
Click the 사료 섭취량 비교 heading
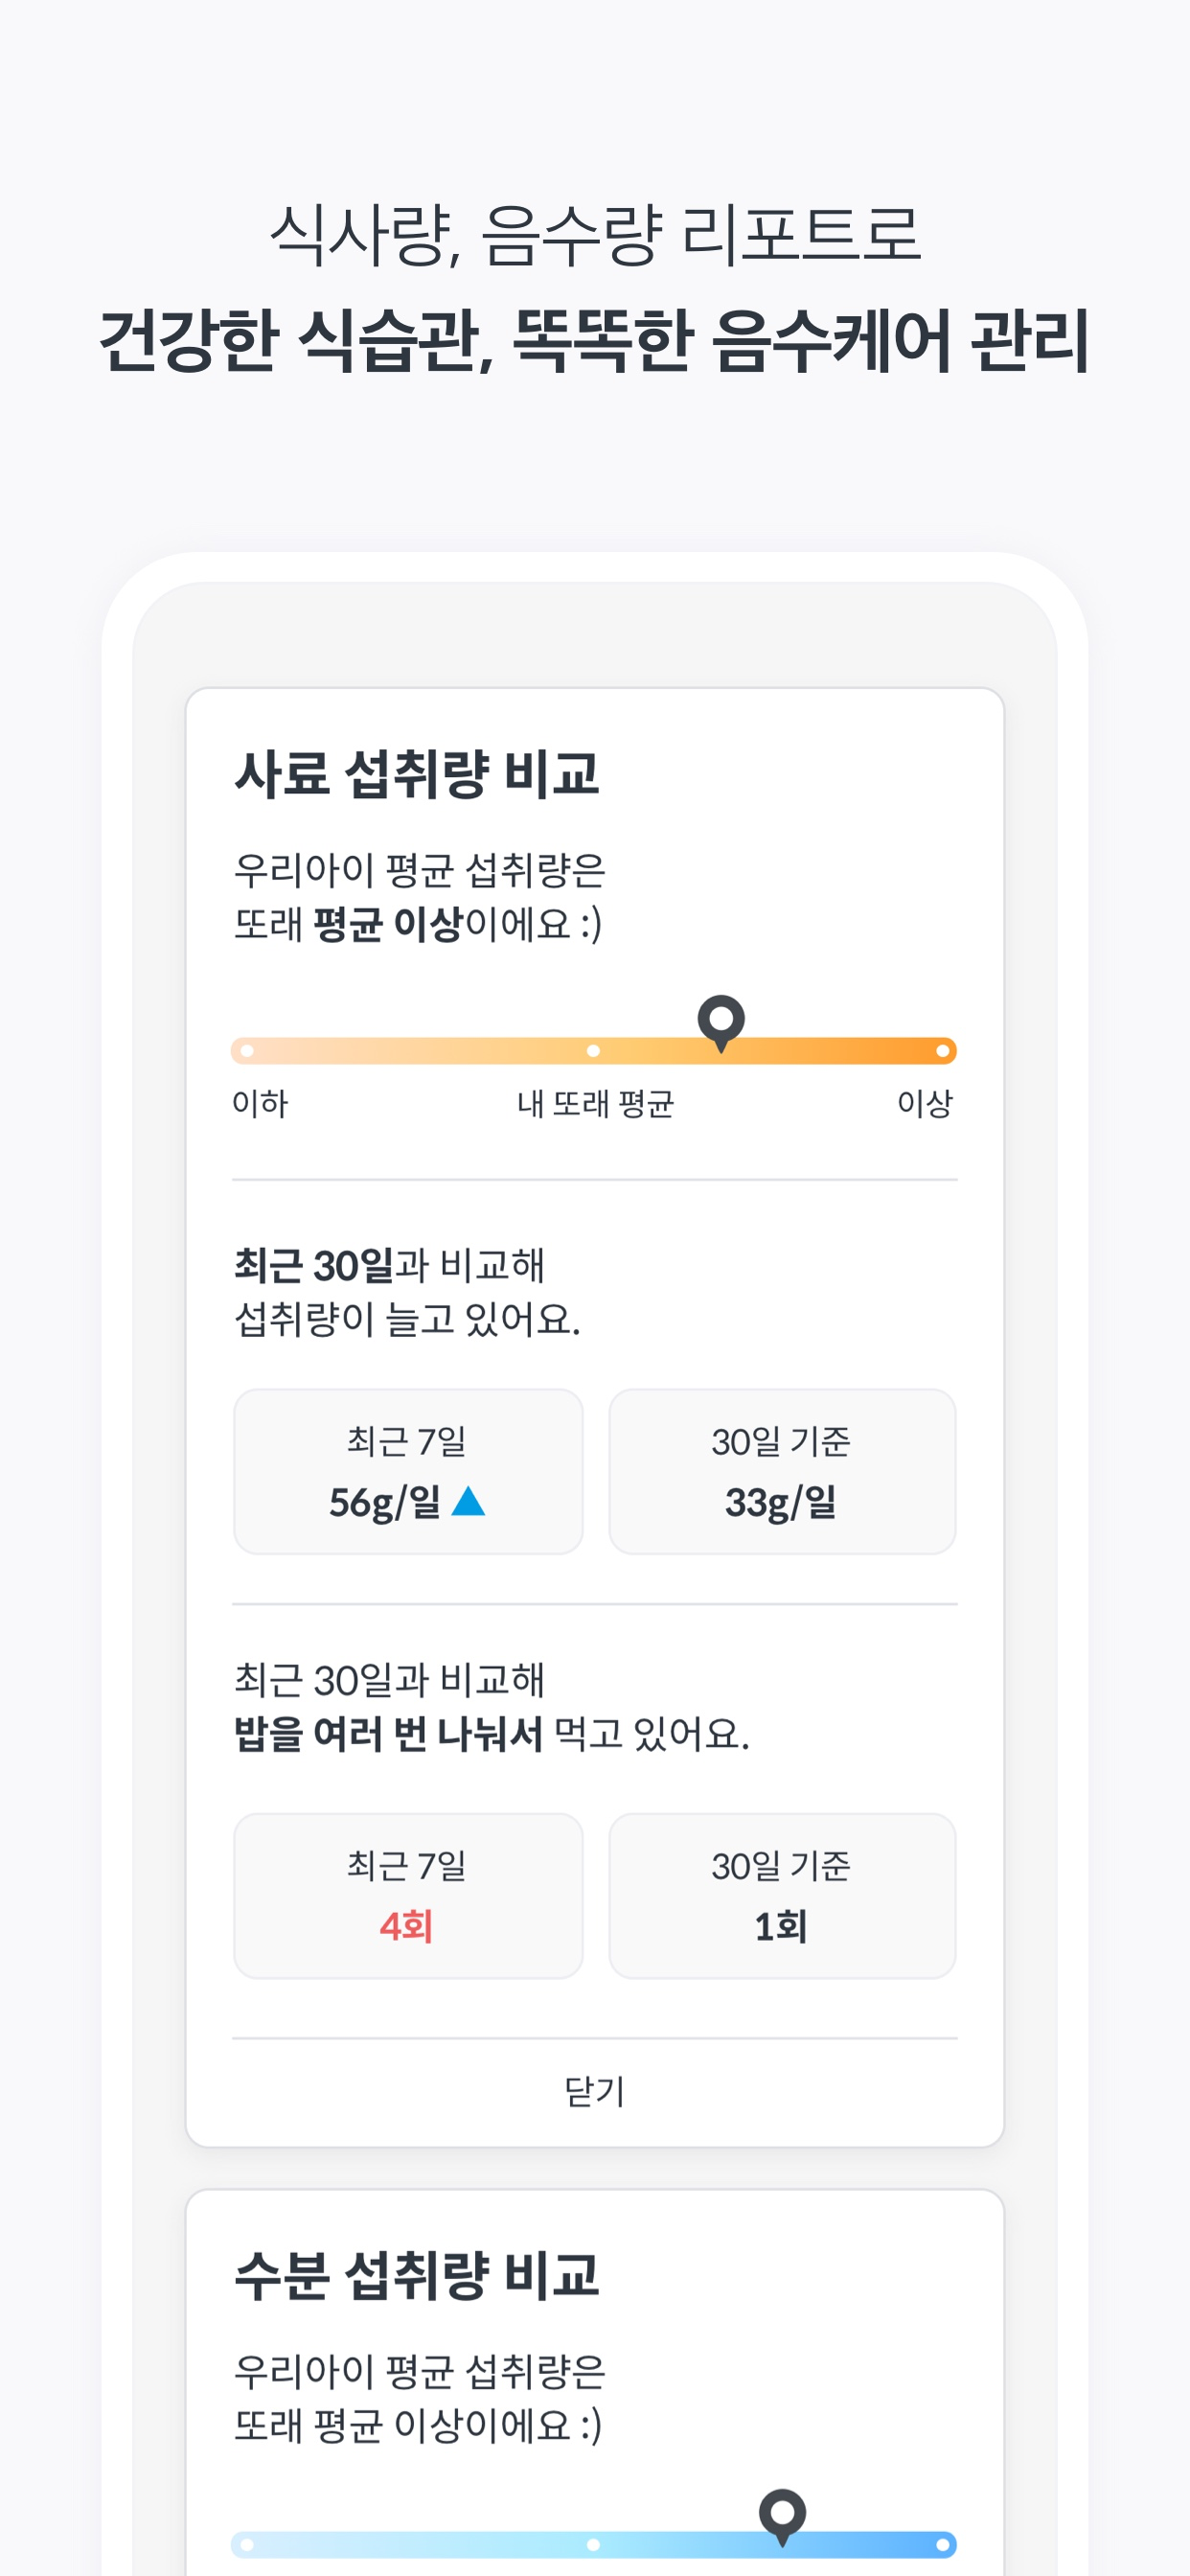pyautogui.click(x=416, y=774)
